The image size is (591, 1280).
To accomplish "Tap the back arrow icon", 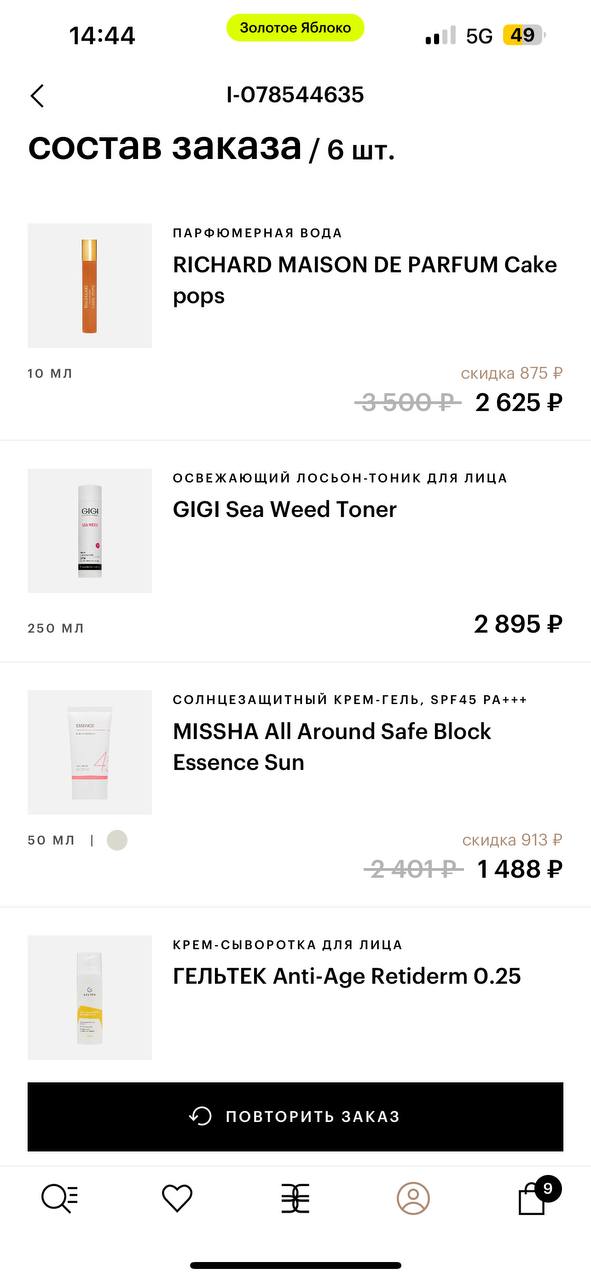I will [37, 96].
